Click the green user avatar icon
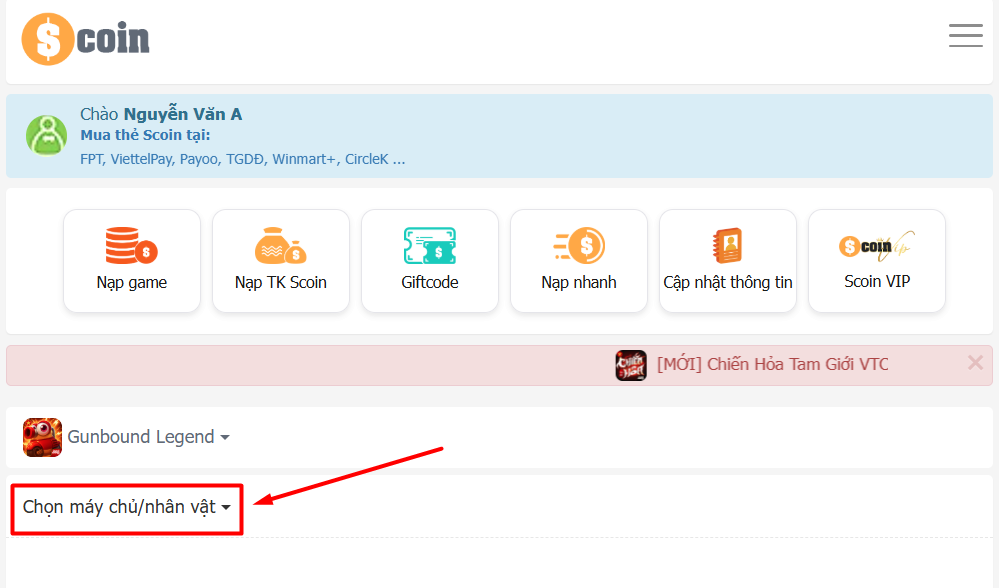The width and height of the screenshot is (999, 588). (x=46, y=135)
